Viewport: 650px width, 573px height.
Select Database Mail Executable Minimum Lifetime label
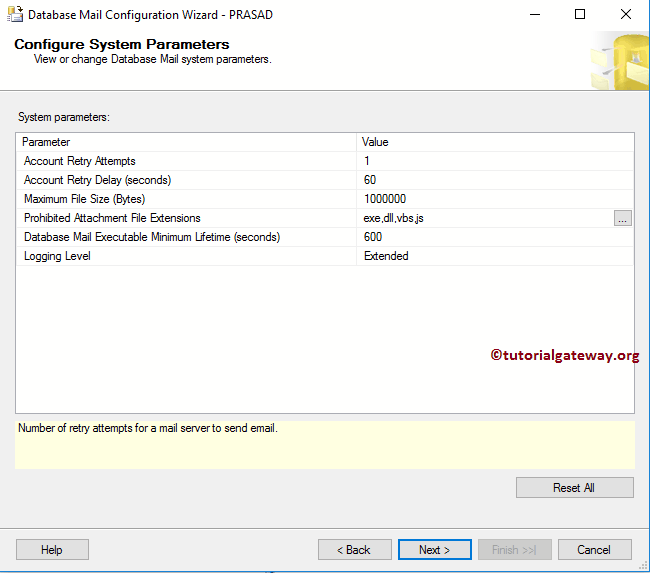[x=152, y=237]
